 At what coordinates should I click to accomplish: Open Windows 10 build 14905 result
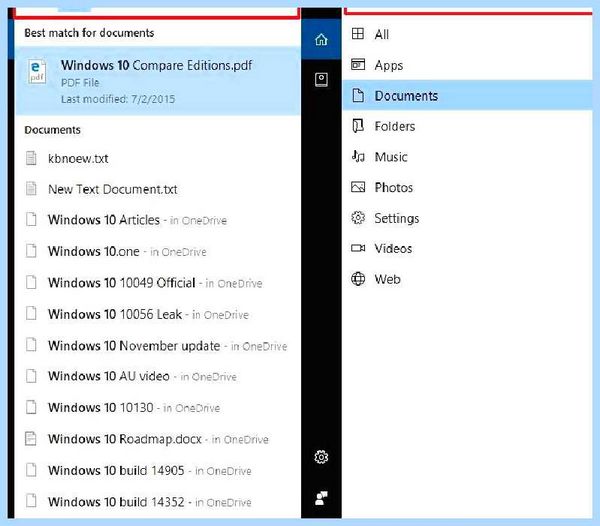pyautogui.click(x=158, y=470)
